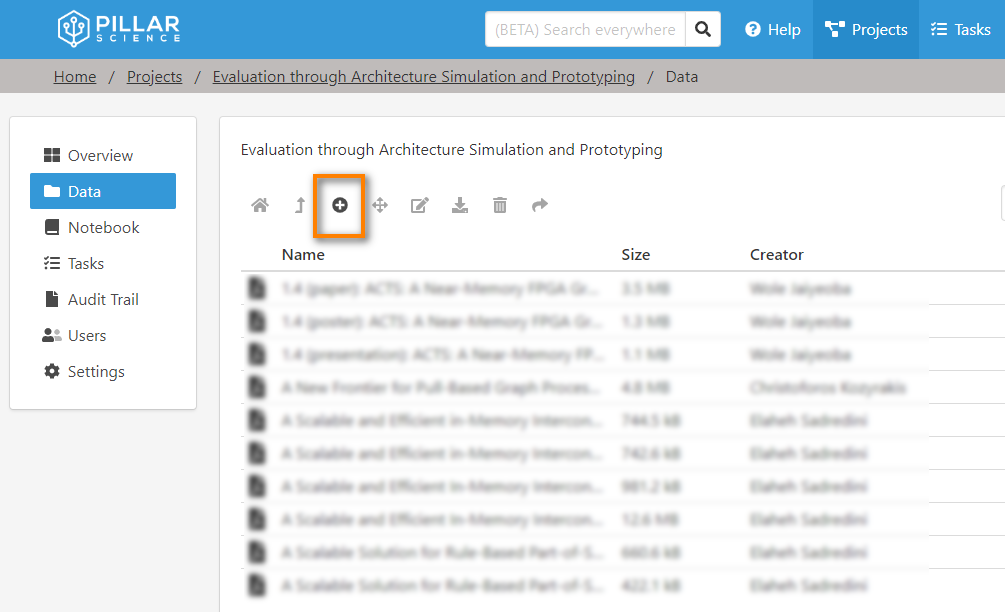Open the Help menu in header
This screenshot has height=612, width=1005.
pyautogui.click(x=773, y=29)
